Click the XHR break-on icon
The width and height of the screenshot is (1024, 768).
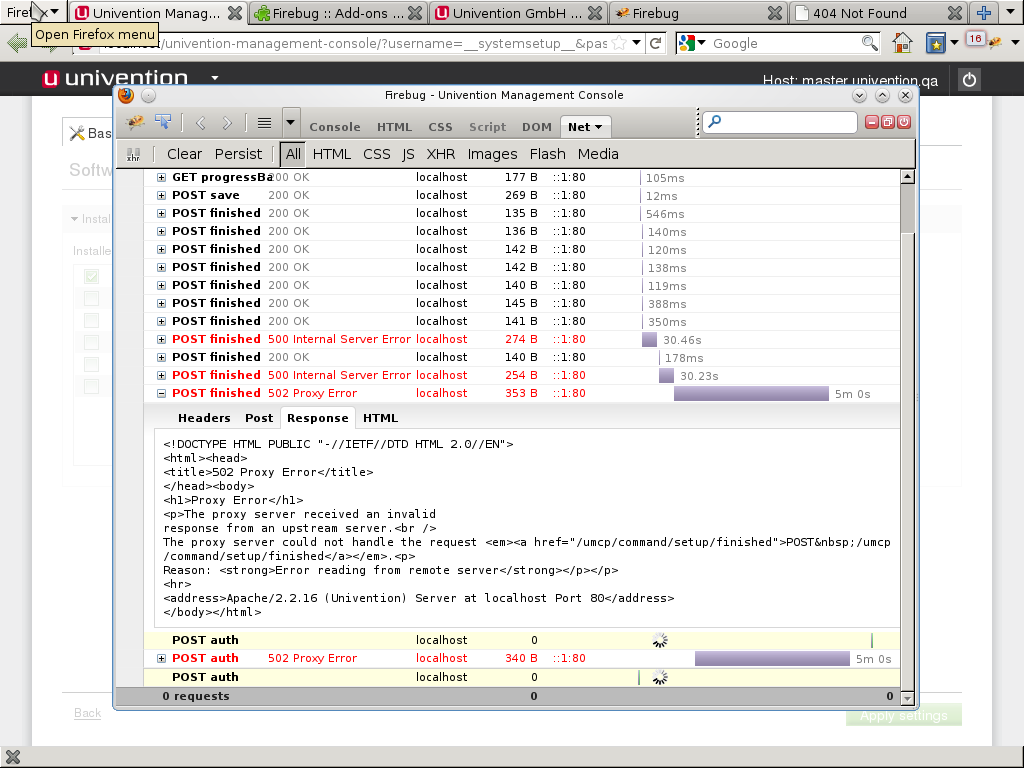(133, 154)
